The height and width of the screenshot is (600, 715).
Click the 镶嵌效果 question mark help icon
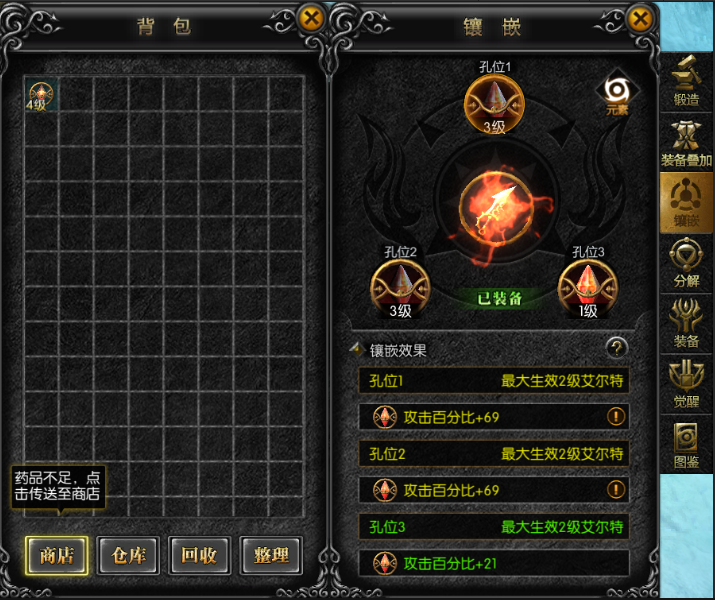617,349
